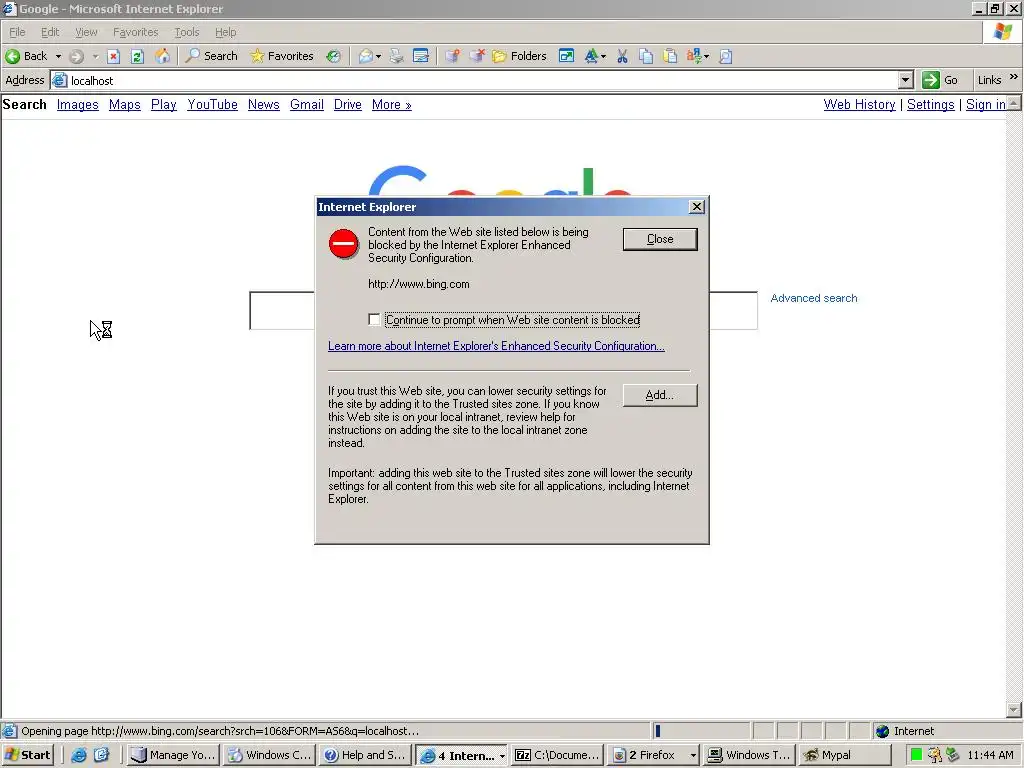The image size is (1024, 768).
Task: Click the Edit page toolbar icon
Action: (x=421, y=56)
